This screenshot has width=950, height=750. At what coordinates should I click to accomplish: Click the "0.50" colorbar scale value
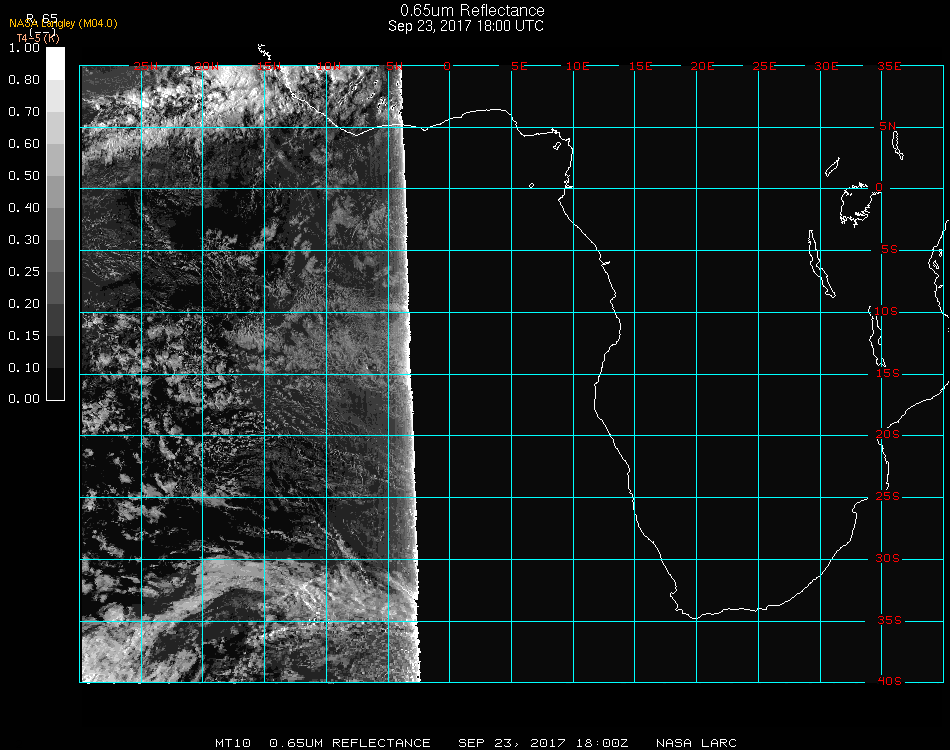pyautogui.click(x=24, y=176)
